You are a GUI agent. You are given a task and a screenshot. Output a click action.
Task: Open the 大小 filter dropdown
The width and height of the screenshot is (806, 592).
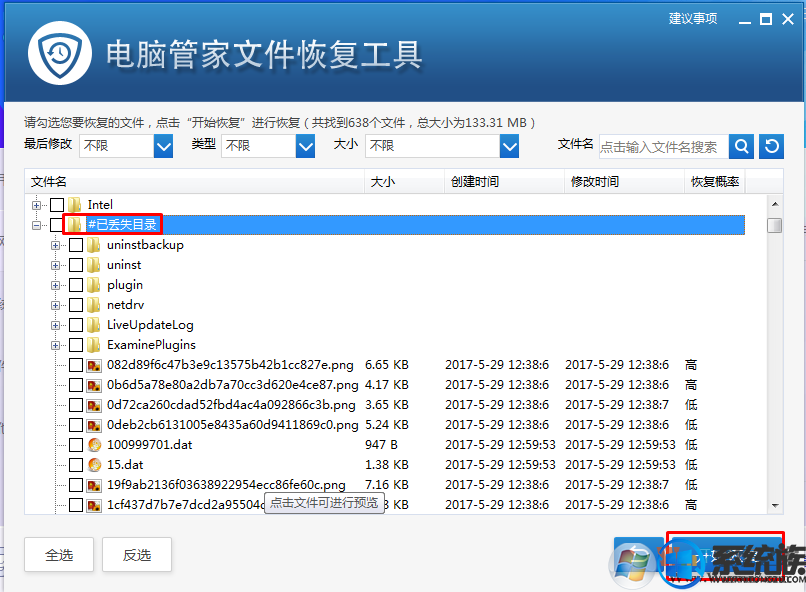pyautogui.click(x=509, y=146)
